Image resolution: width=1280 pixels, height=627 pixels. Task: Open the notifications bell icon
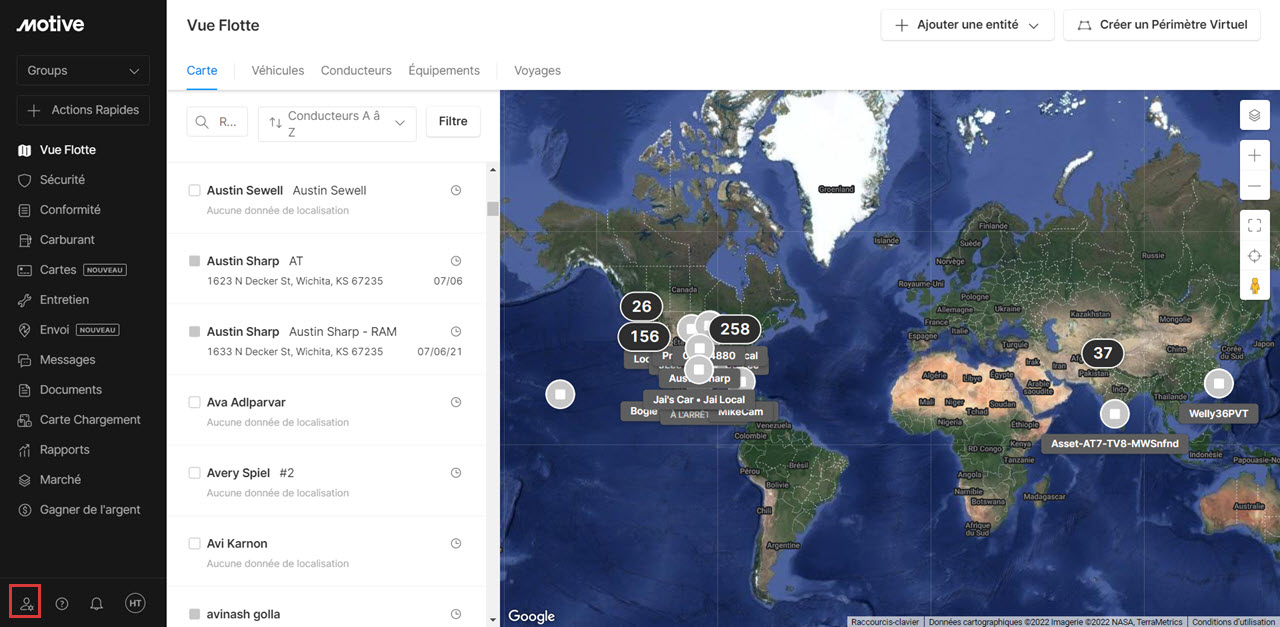coord(97,603)
